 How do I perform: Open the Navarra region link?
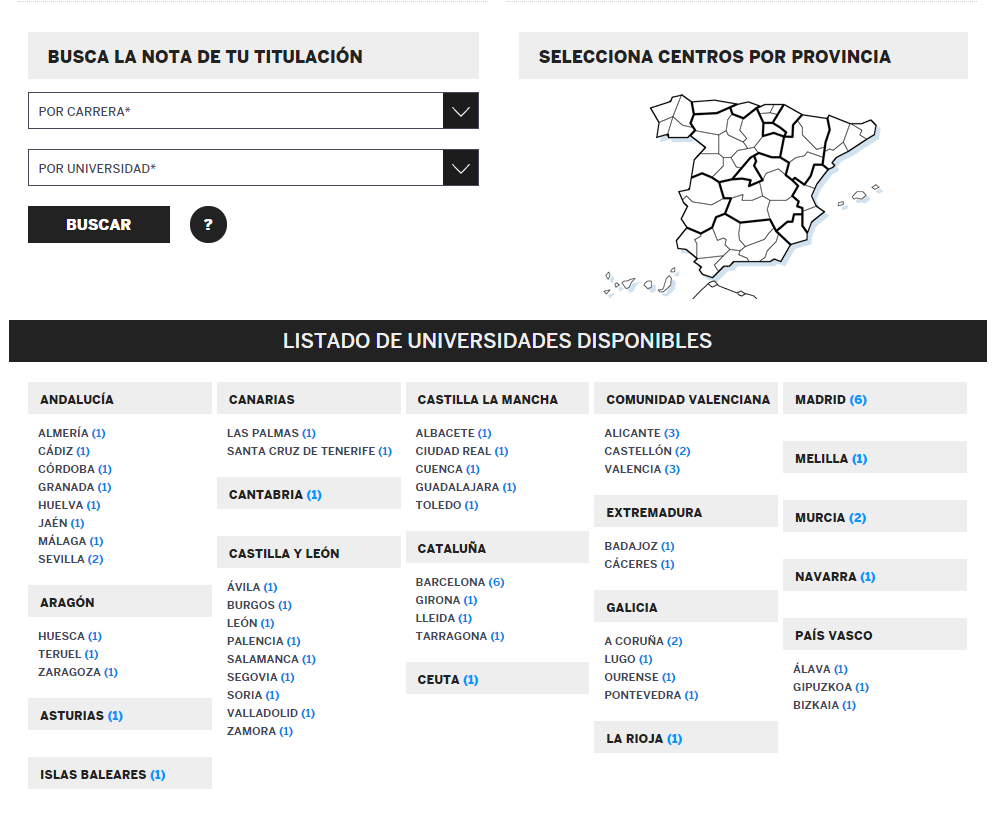tap(834, 577)
